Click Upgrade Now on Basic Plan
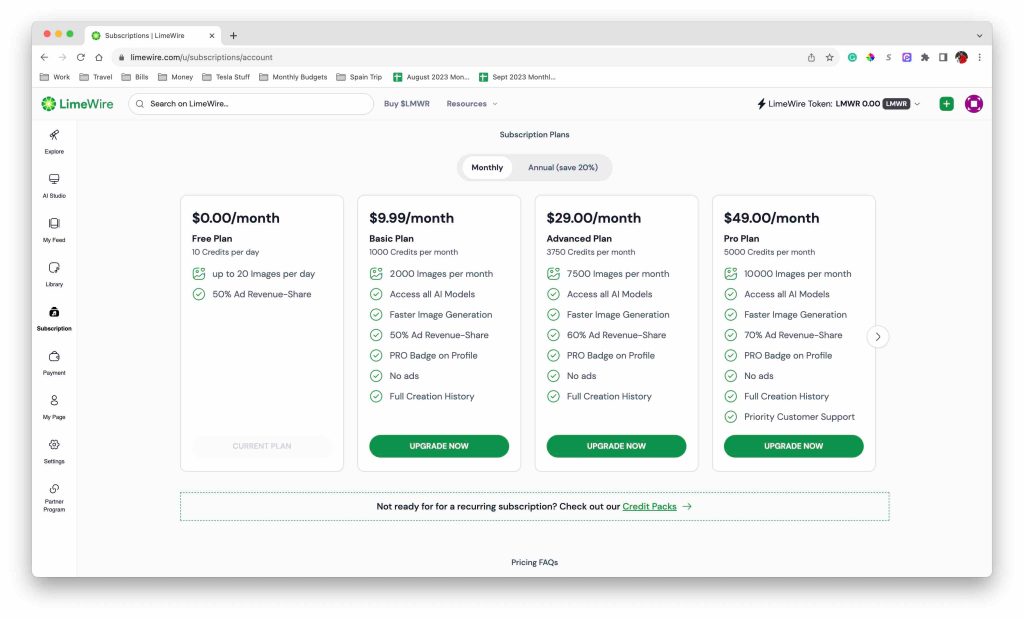Viewport: 1024px width, 619px height. pos(439,446)
